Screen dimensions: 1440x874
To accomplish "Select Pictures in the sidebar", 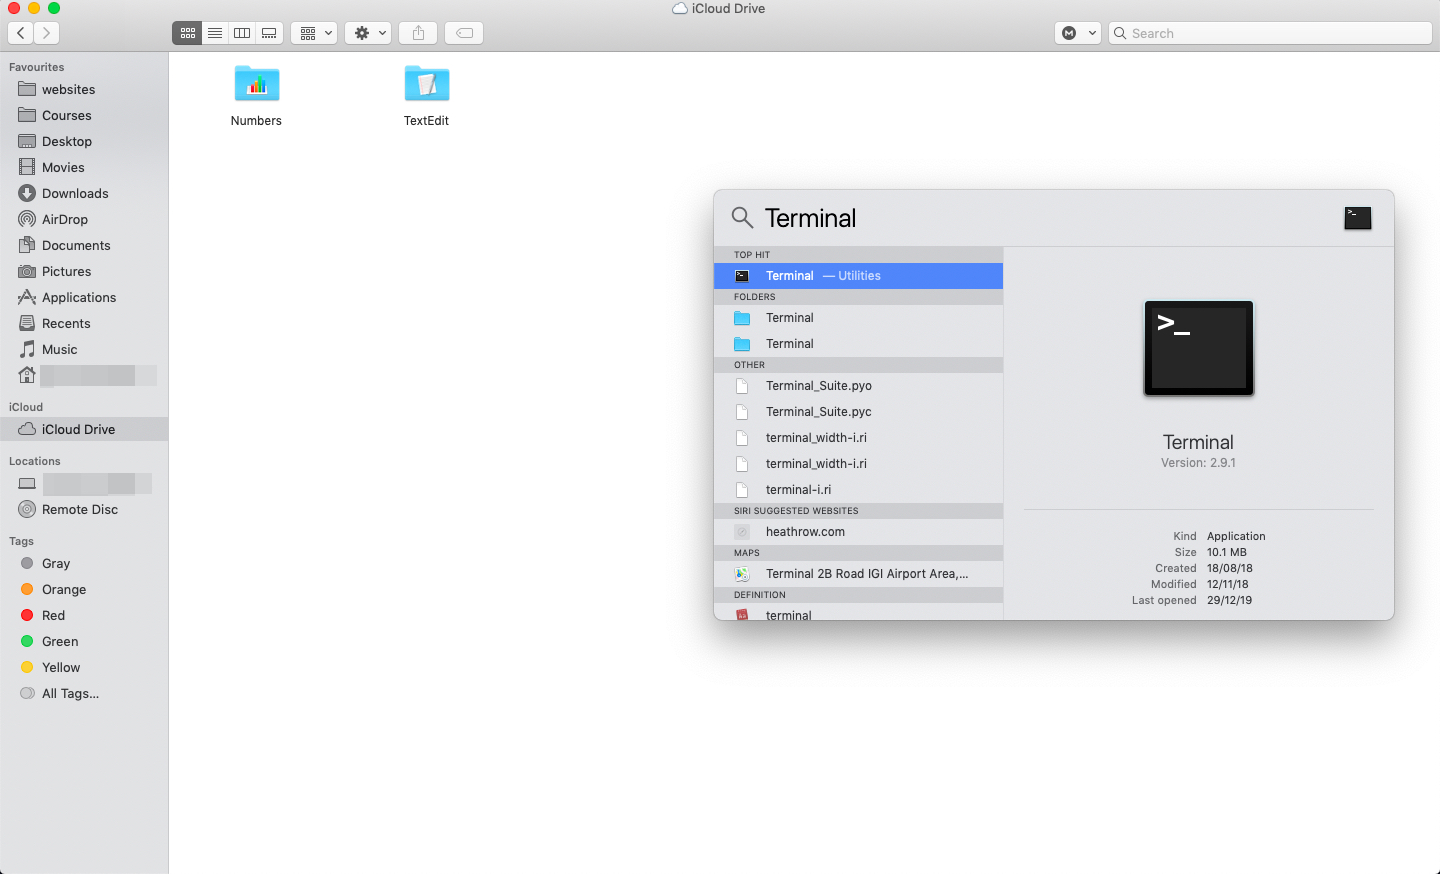I will coord(84,271).
